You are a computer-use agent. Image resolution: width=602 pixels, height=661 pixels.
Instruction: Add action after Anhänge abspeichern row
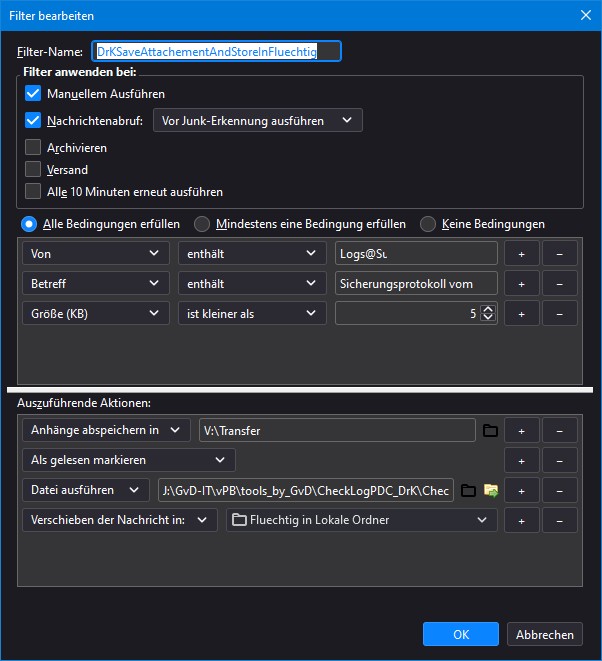click(521, 430)
